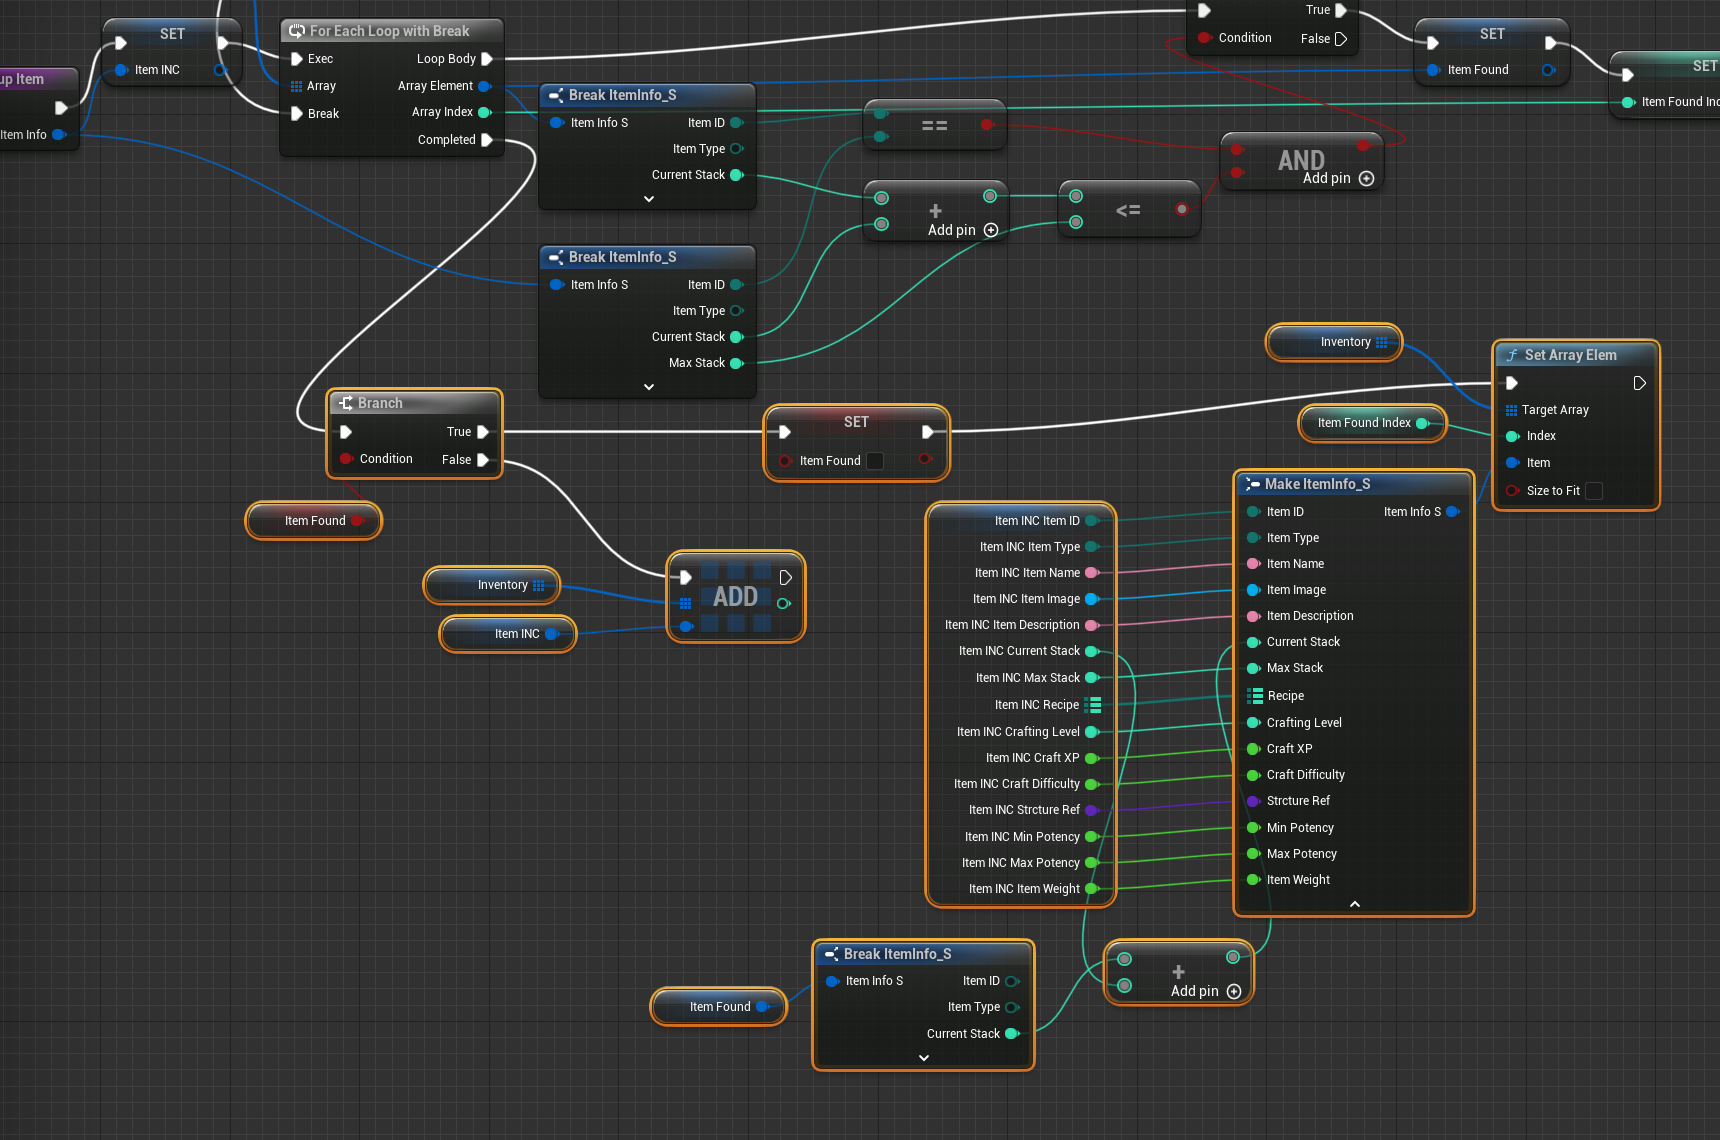Click the Branch node icon

[x=346, y=403]
